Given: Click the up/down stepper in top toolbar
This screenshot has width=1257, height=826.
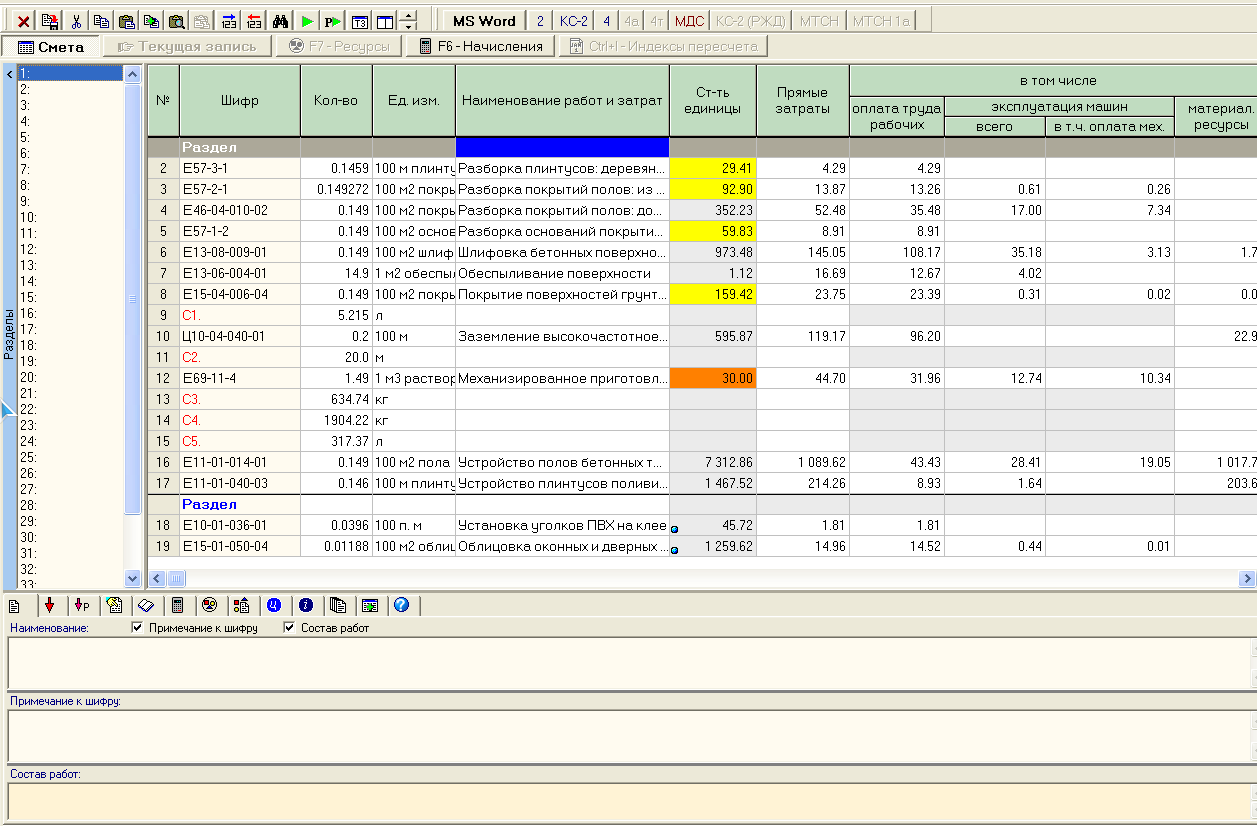Looking at the screenshot, I should tap(408, 21).
